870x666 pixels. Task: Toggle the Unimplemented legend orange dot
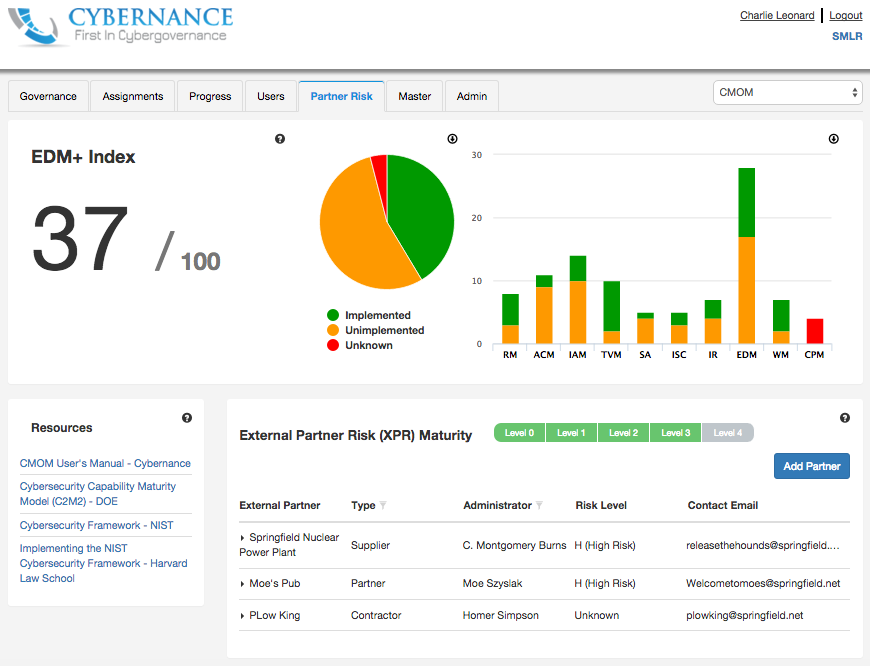(333, 330)
